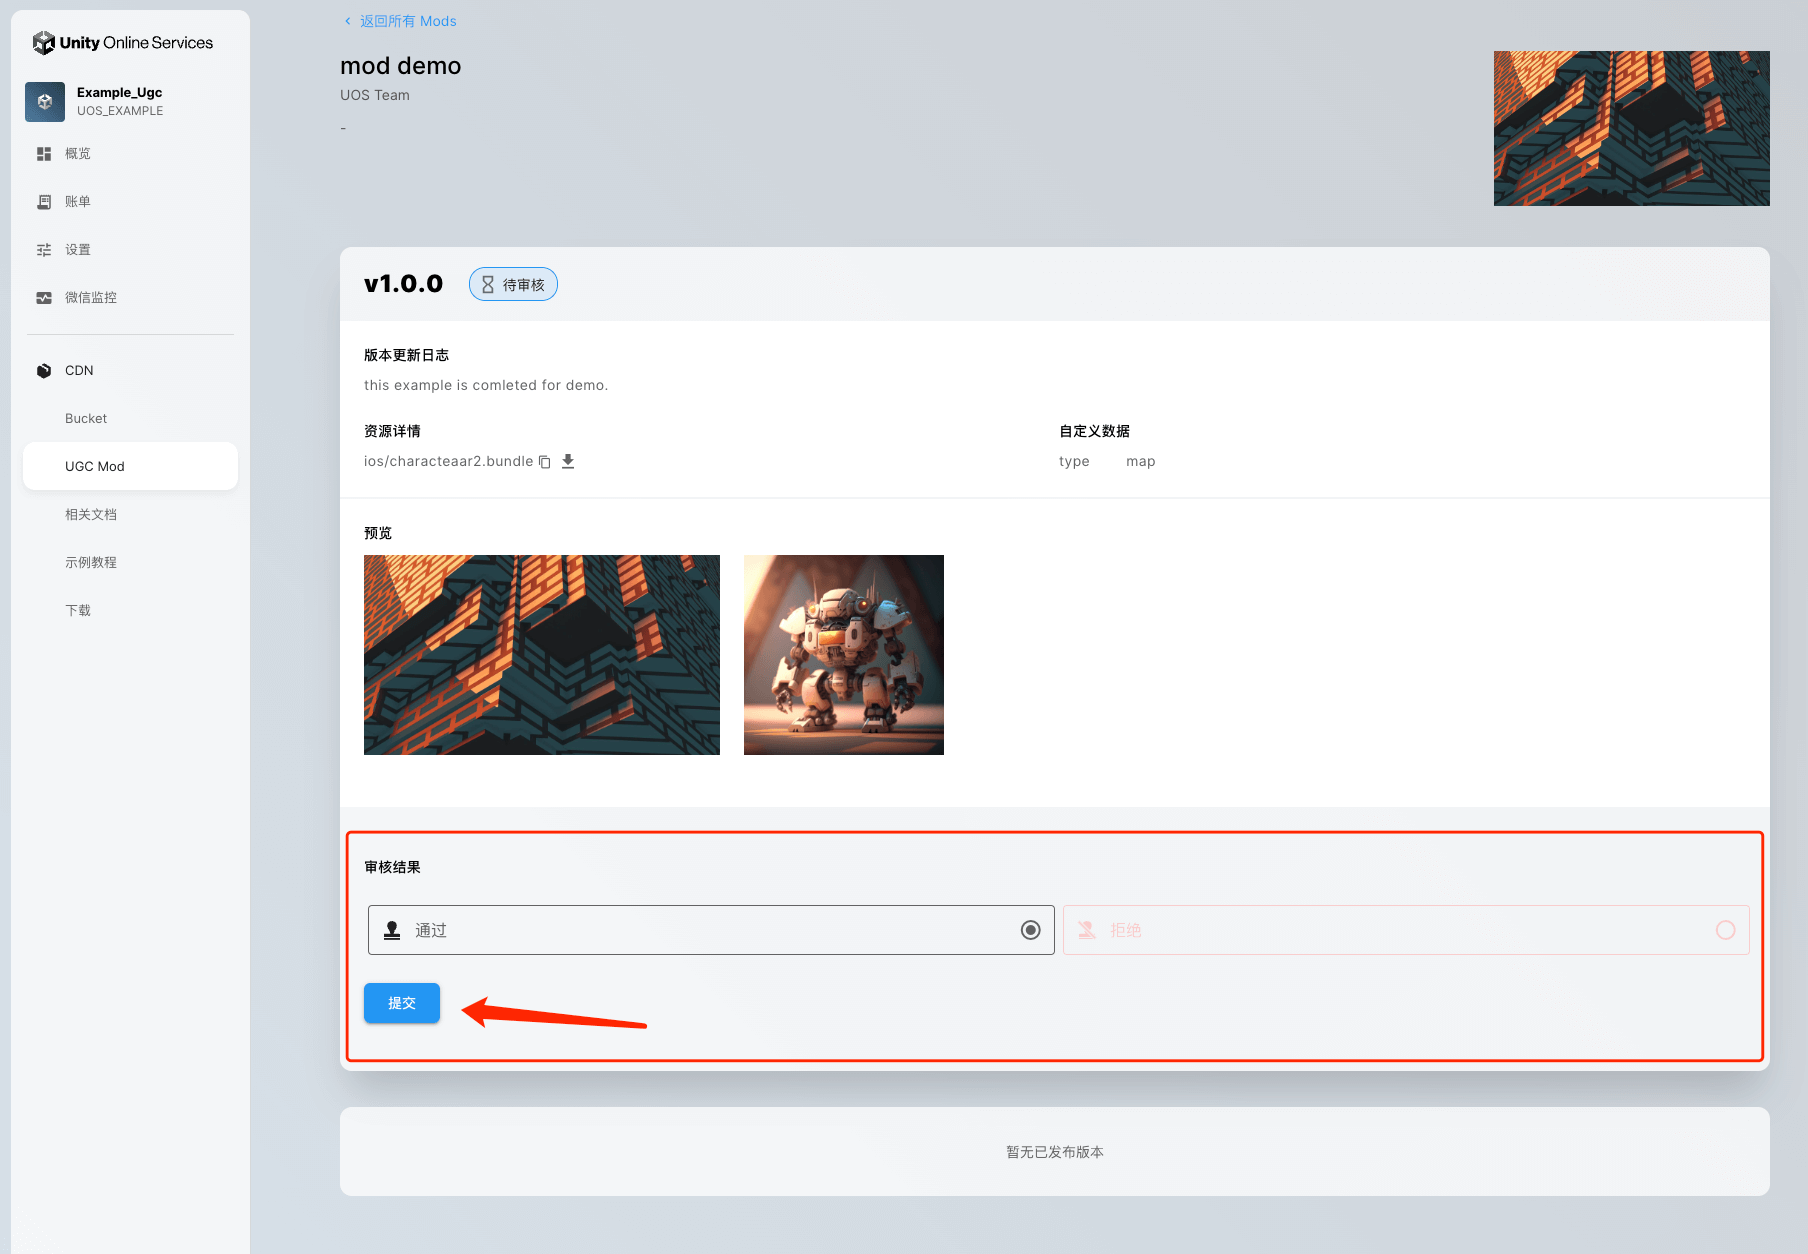Select the 拒绝 reject radio option
1808x1254 pixels.
pos(1725,931)
